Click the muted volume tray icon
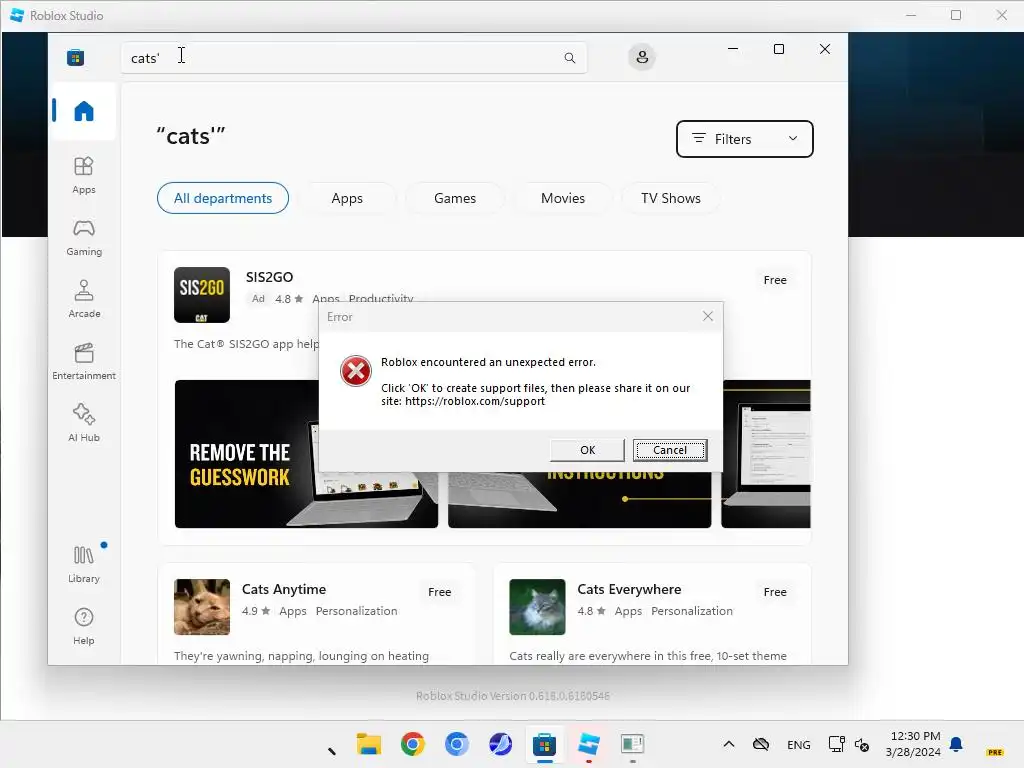The image size is (1024, 768). pyautogui.click(x=862, y=744)
